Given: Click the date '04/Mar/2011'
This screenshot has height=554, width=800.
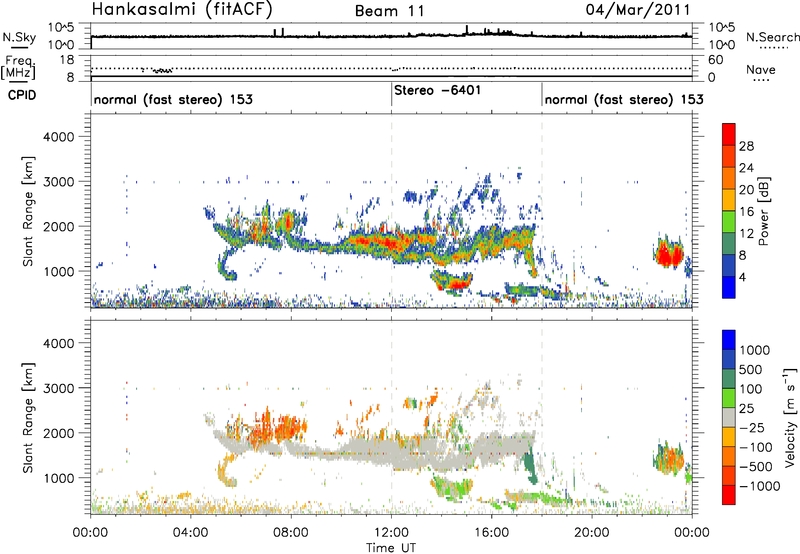Looking at the screenshot, I should click(638, 9).
